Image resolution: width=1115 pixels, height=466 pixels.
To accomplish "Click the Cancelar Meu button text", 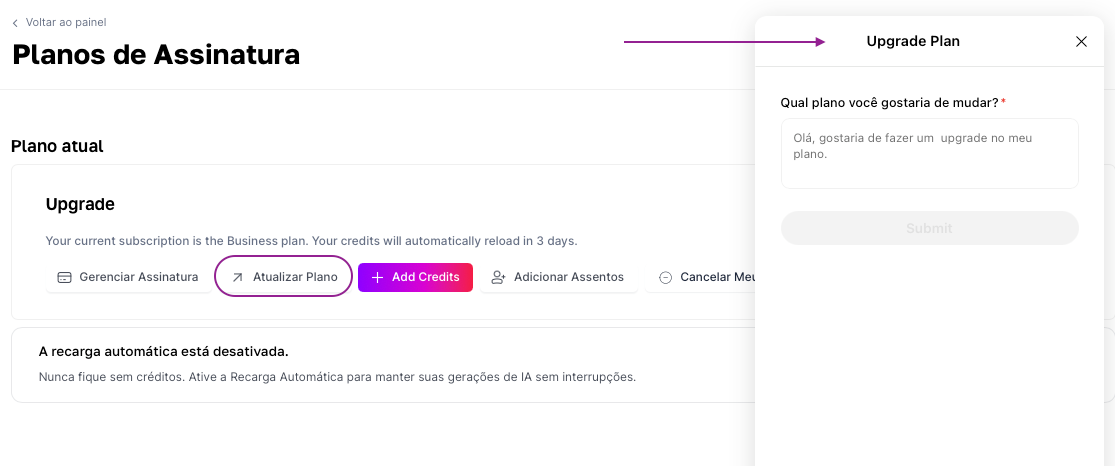I will click(716, 277).
